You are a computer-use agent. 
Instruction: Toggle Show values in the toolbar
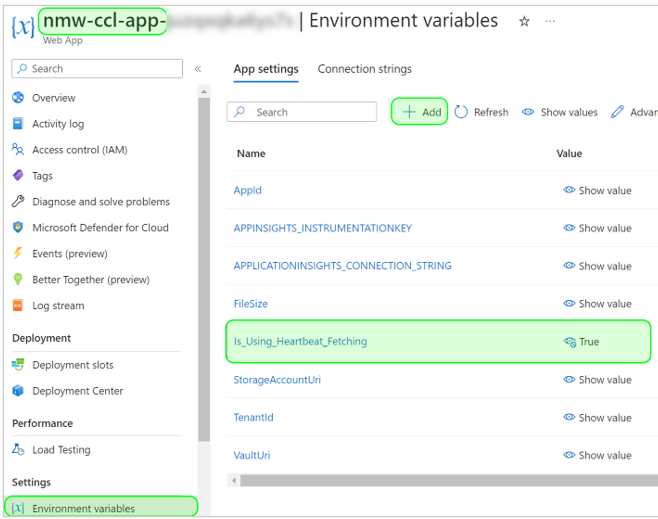click(x=559, y=112)
